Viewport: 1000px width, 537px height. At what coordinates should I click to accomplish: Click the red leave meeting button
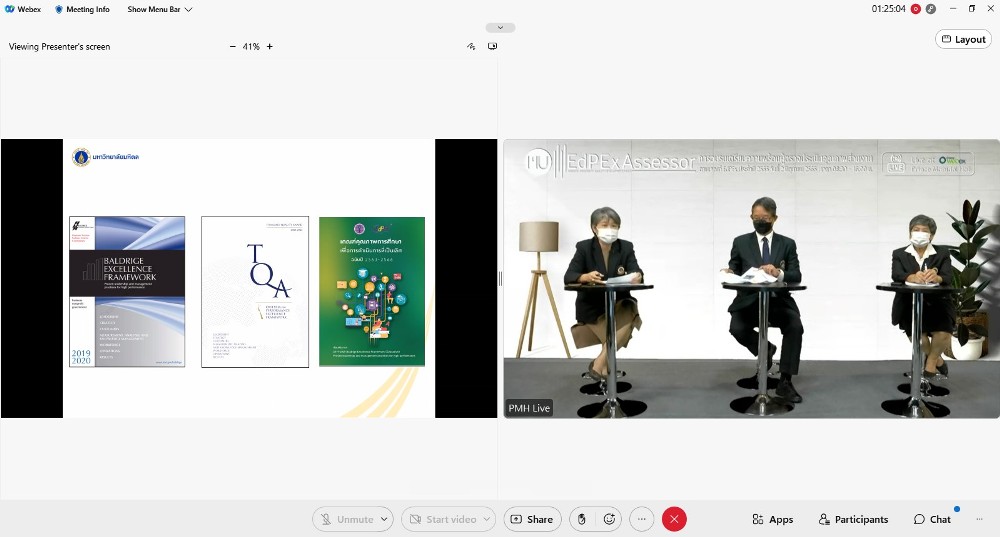click(x=675, y=519)
